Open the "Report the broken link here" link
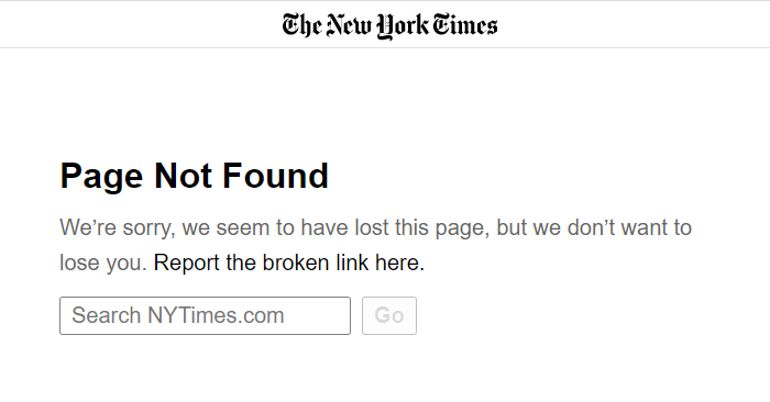Screen dimensions: 770x402 tap(289, 264)
